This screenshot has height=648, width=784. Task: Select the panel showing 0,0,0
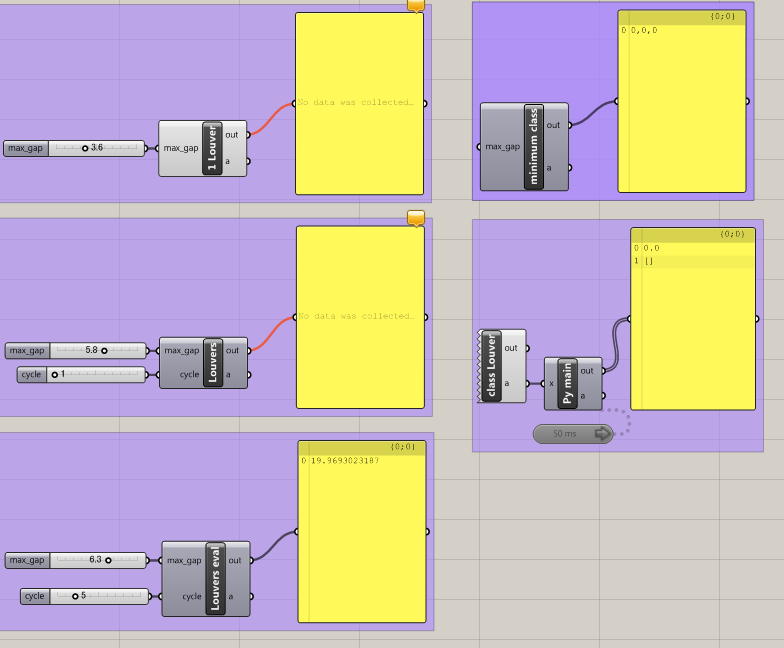[x=681, y=105]
